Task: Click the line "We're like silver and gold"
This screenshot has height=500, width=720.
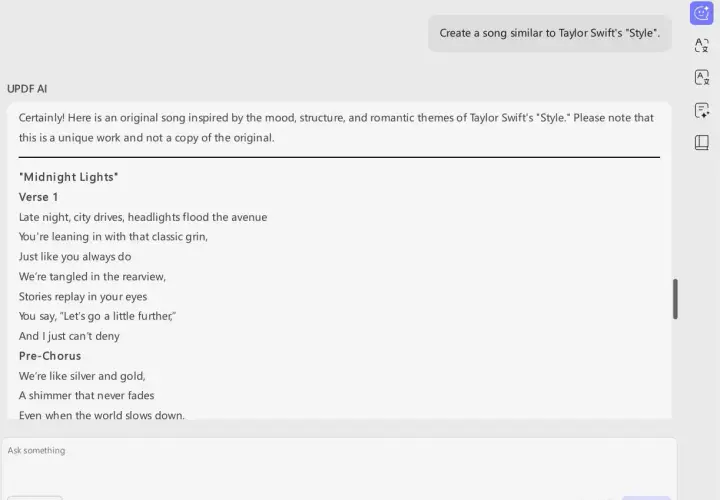Action: coord(82,376)
